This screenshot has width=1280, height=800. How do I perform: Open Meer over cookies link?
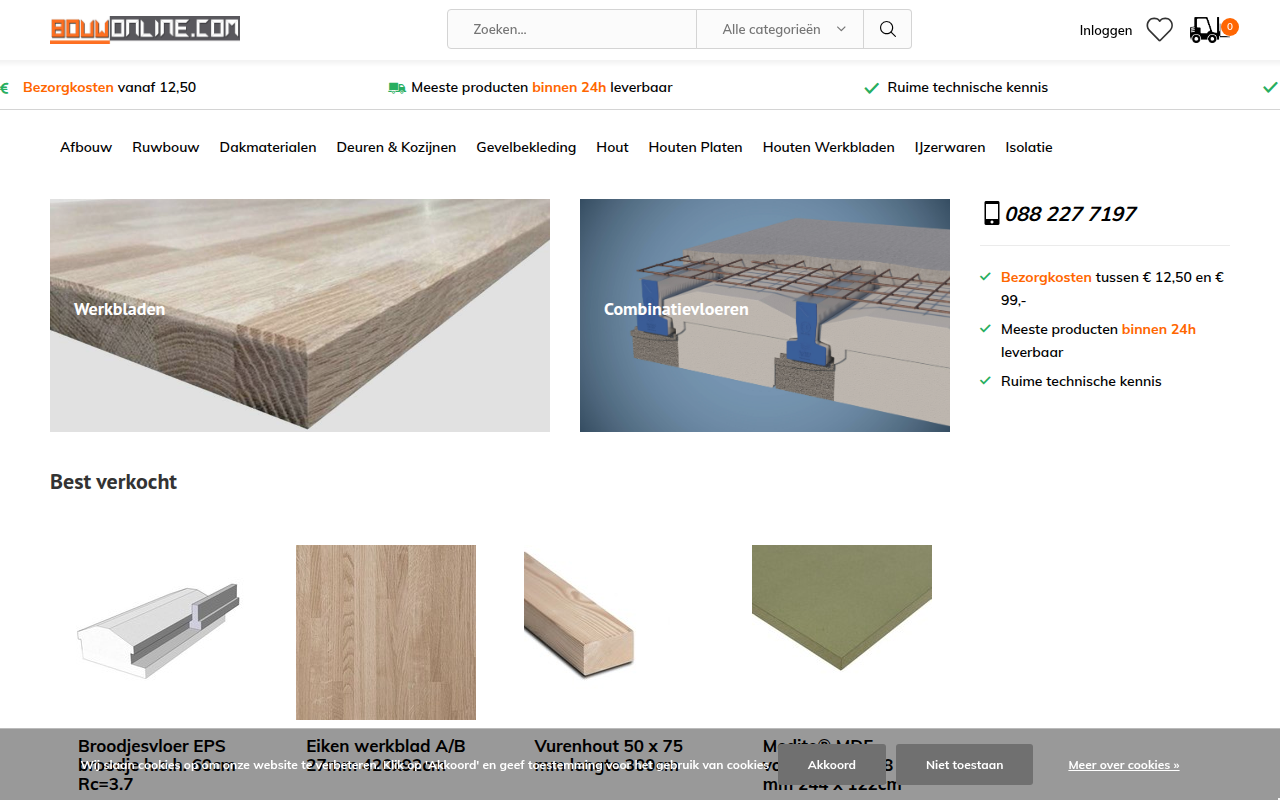coord(1124,765)
